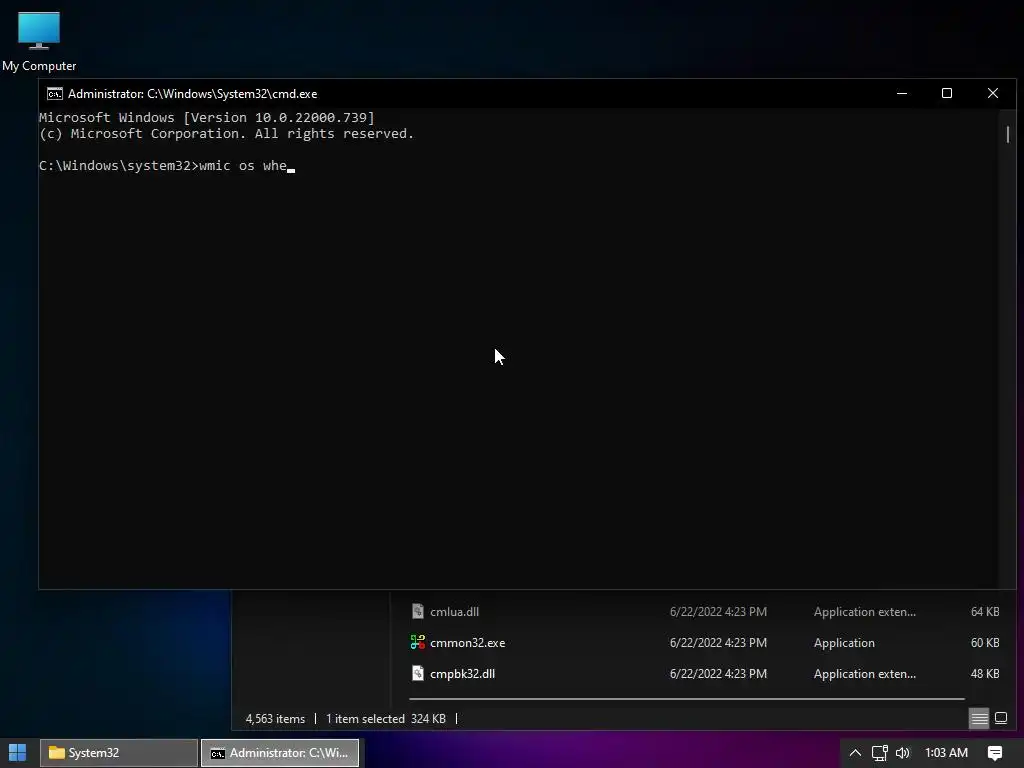
Task: Click Administrator cmd taskbar button
Action: (x=280, y=752)
